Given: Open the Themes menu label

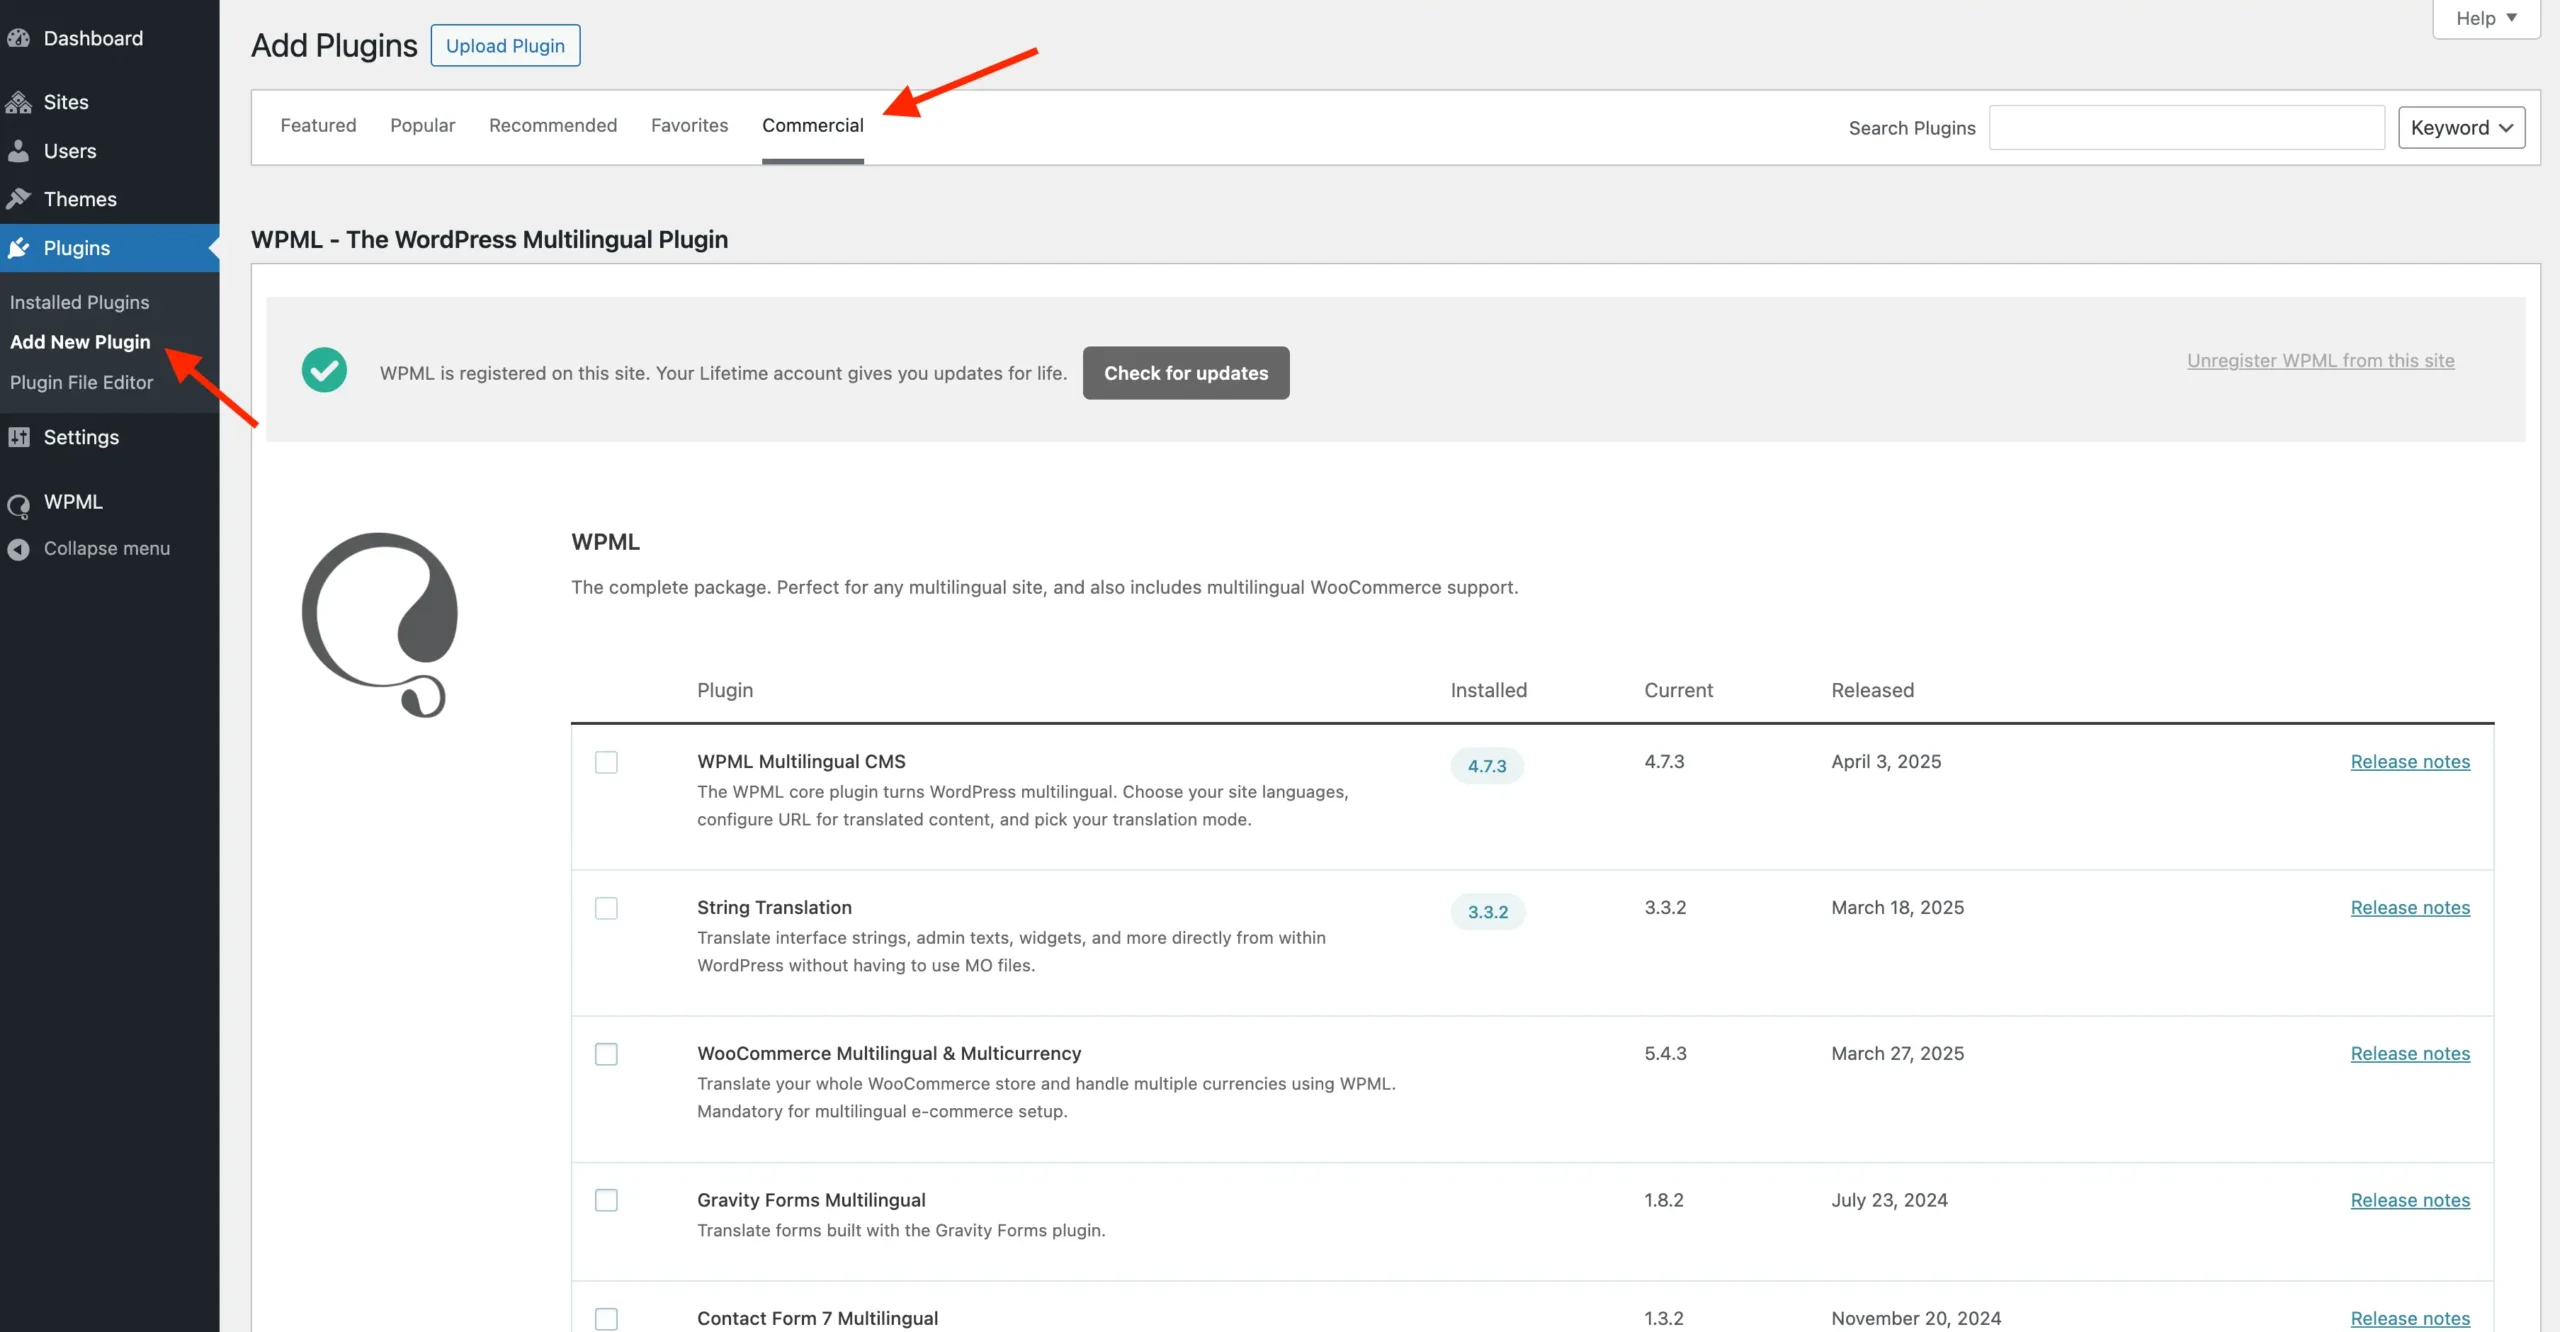Looking at the screenshot, I should [80, 199].
